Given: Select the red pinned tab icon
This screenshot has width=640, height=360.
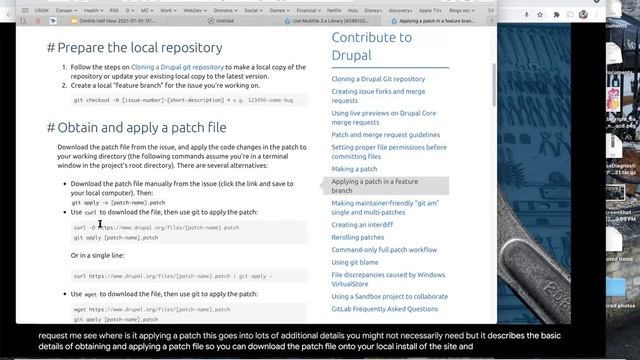Looking at the screenshot, I should pos(38,21).
